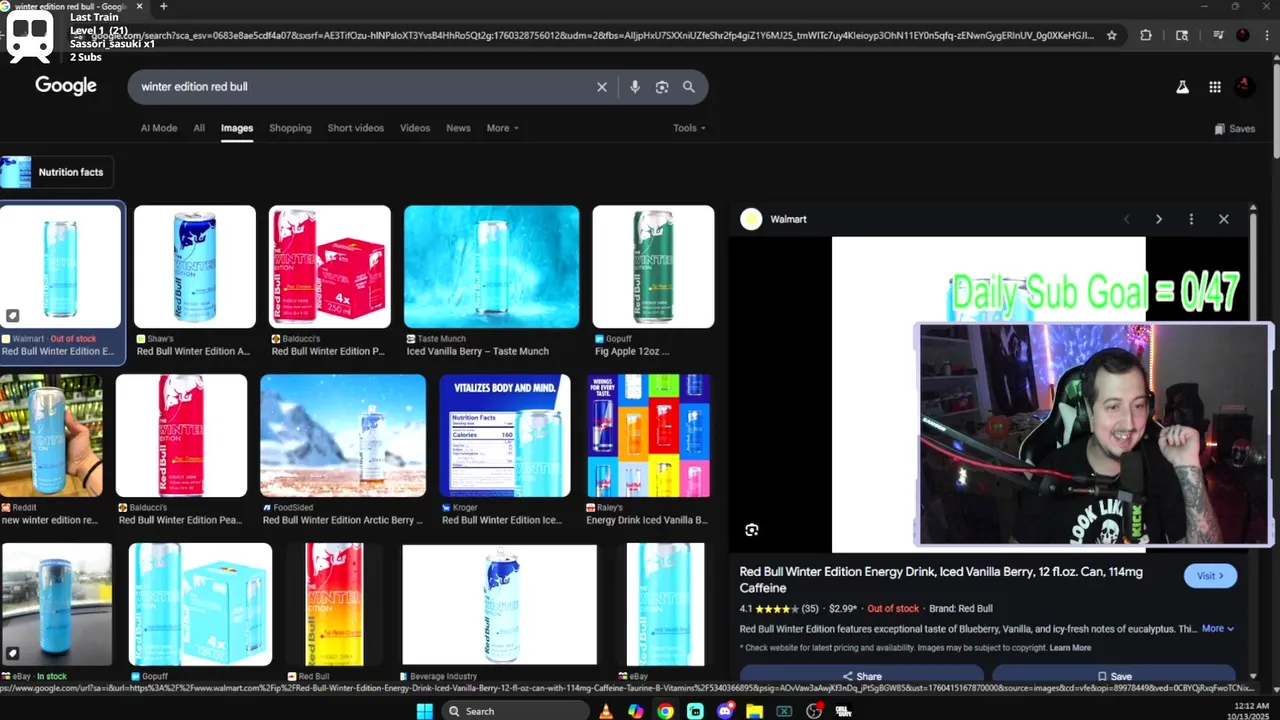The image size is (1280, 720).
Task: Click the Learn More copyright link
Action: point(1070,648)
